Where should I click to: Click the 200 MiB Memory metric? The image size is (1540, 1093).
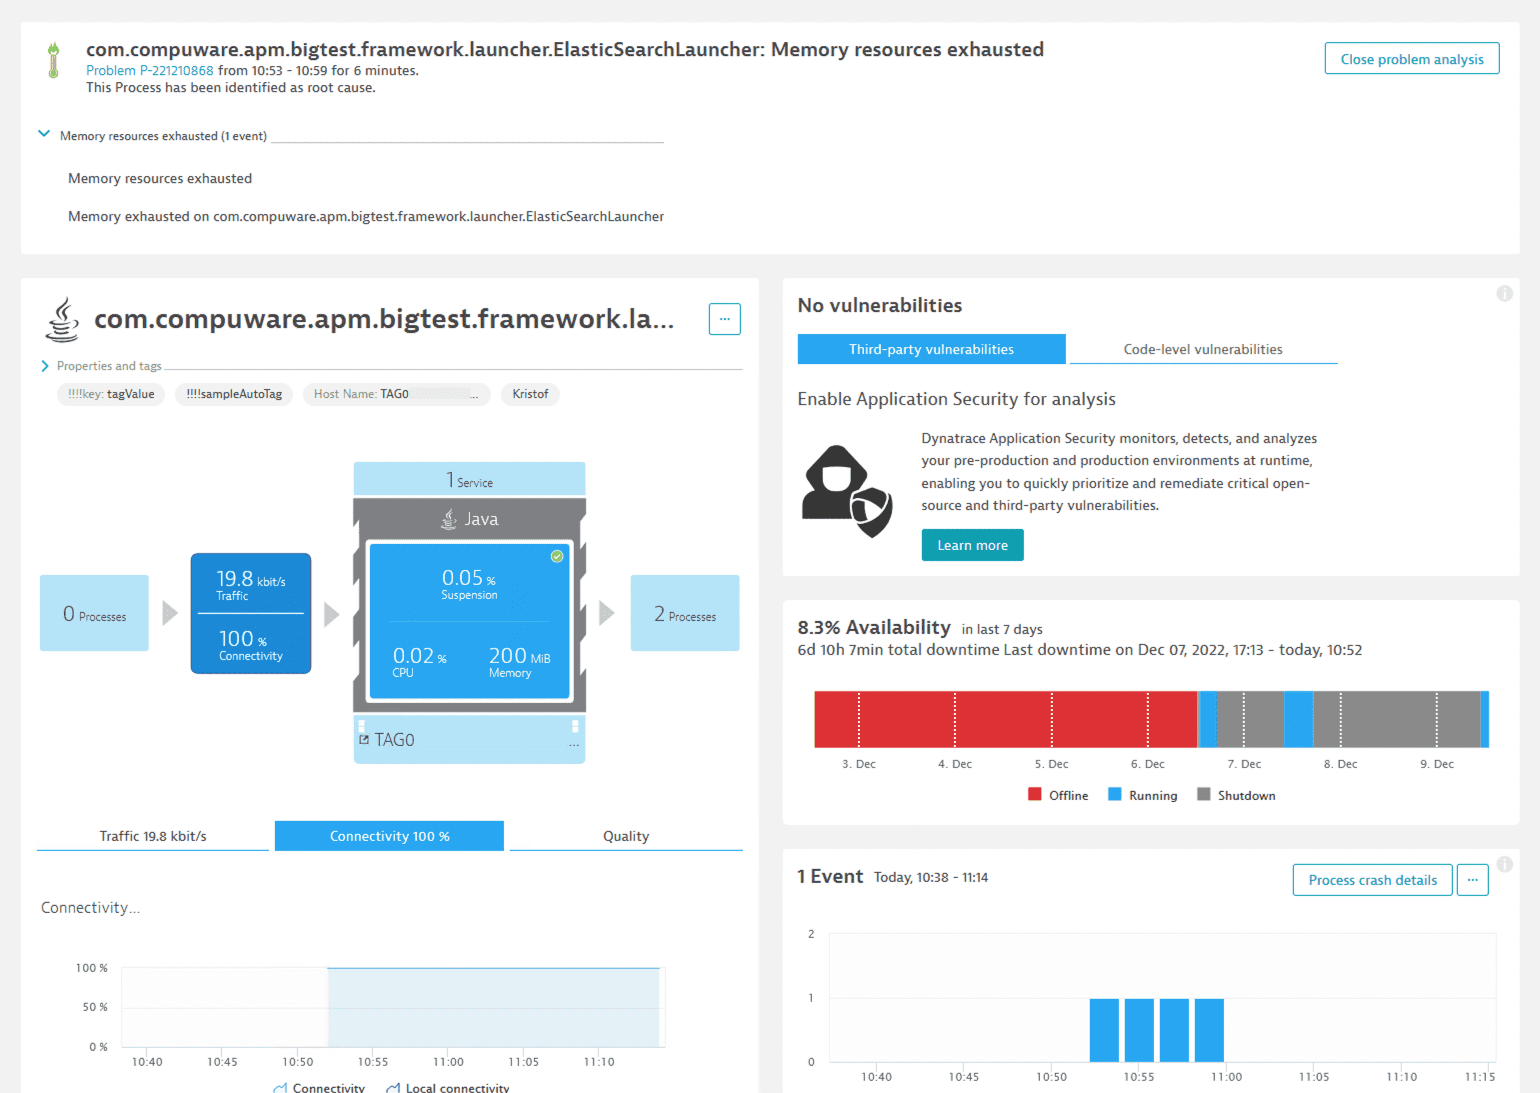pyautogui.click(x=519, y=661)
